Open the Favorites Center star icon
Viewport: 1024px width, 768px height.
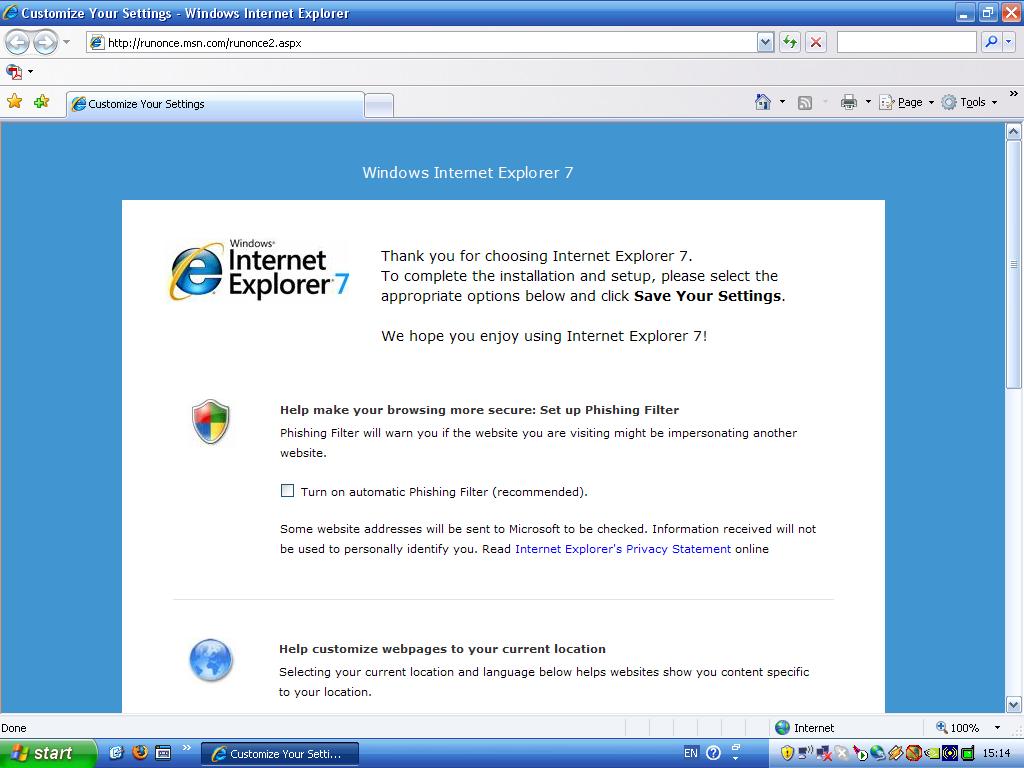tap(14, 101)
